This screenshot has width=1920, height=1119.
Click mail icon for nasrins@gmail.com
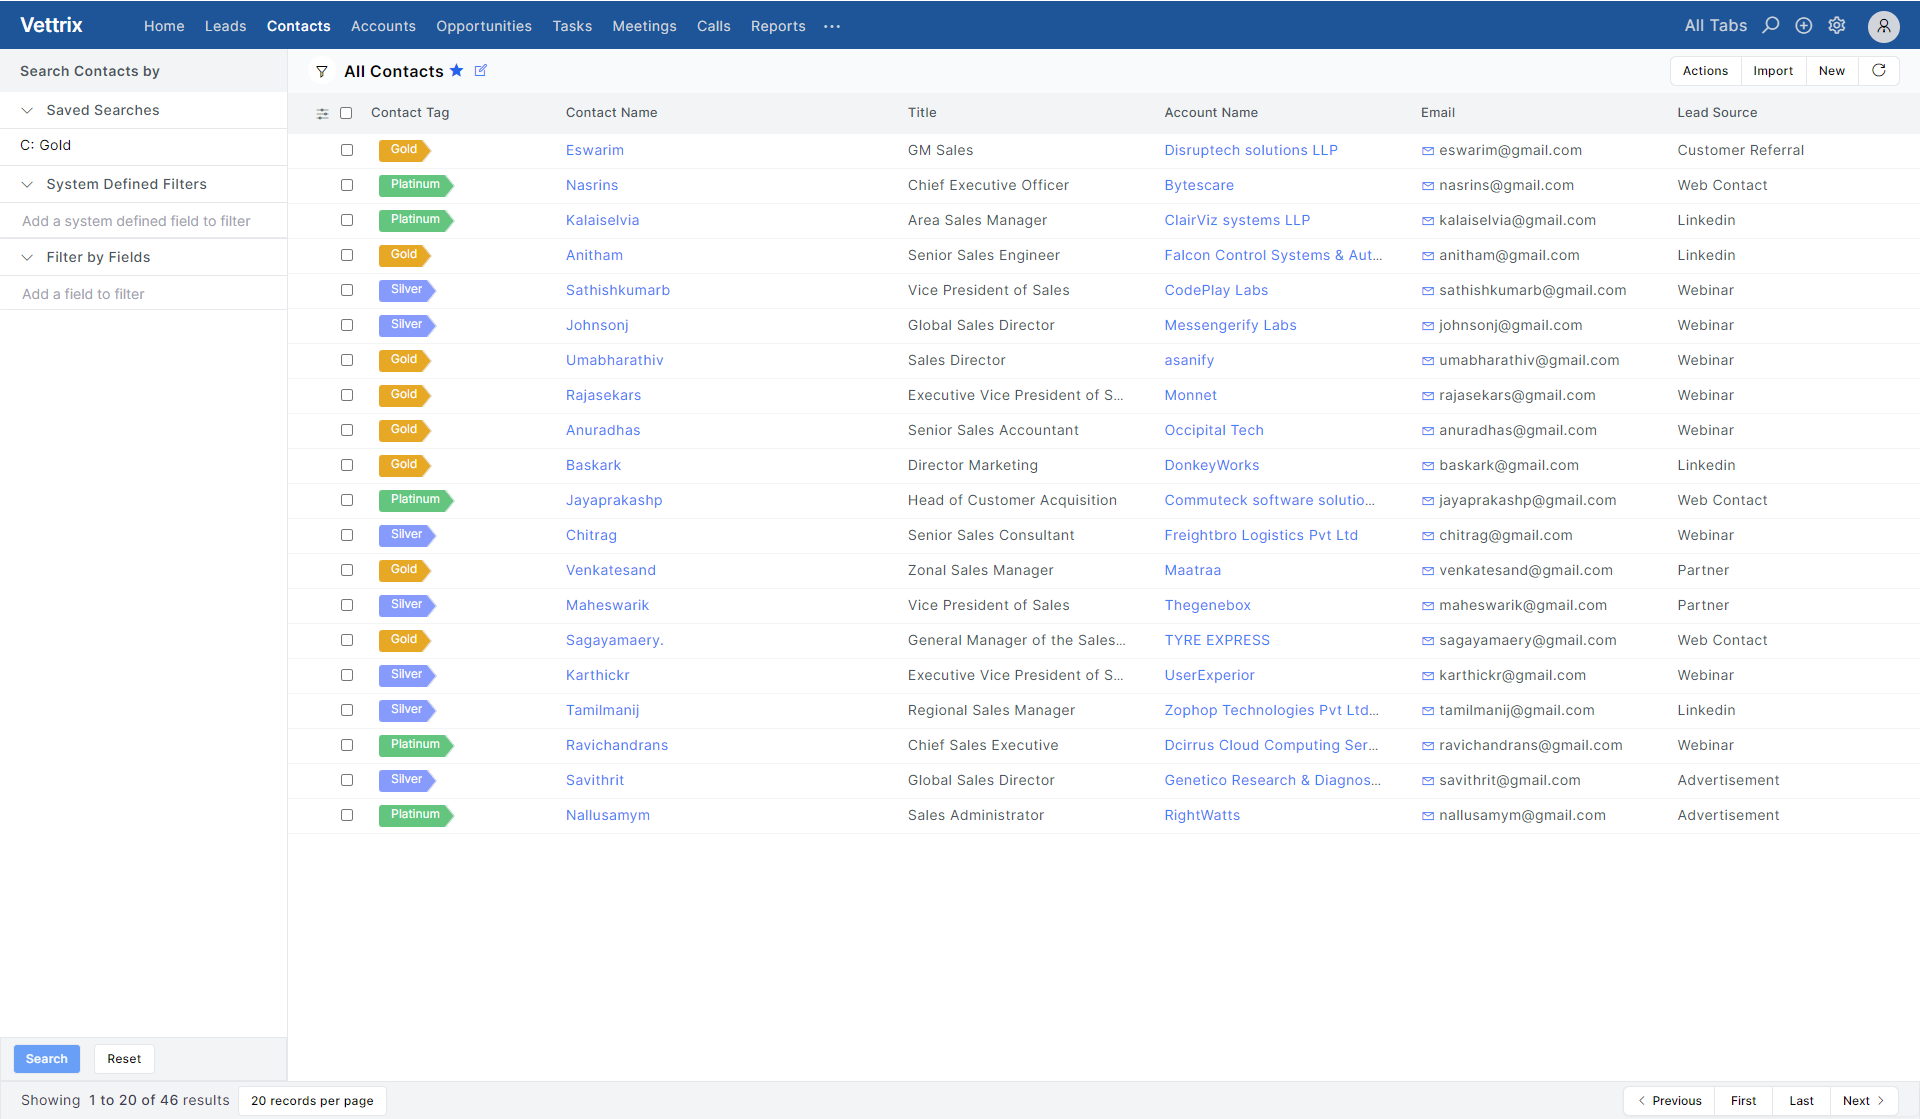pyautogui.click(x=1428, y=186)
